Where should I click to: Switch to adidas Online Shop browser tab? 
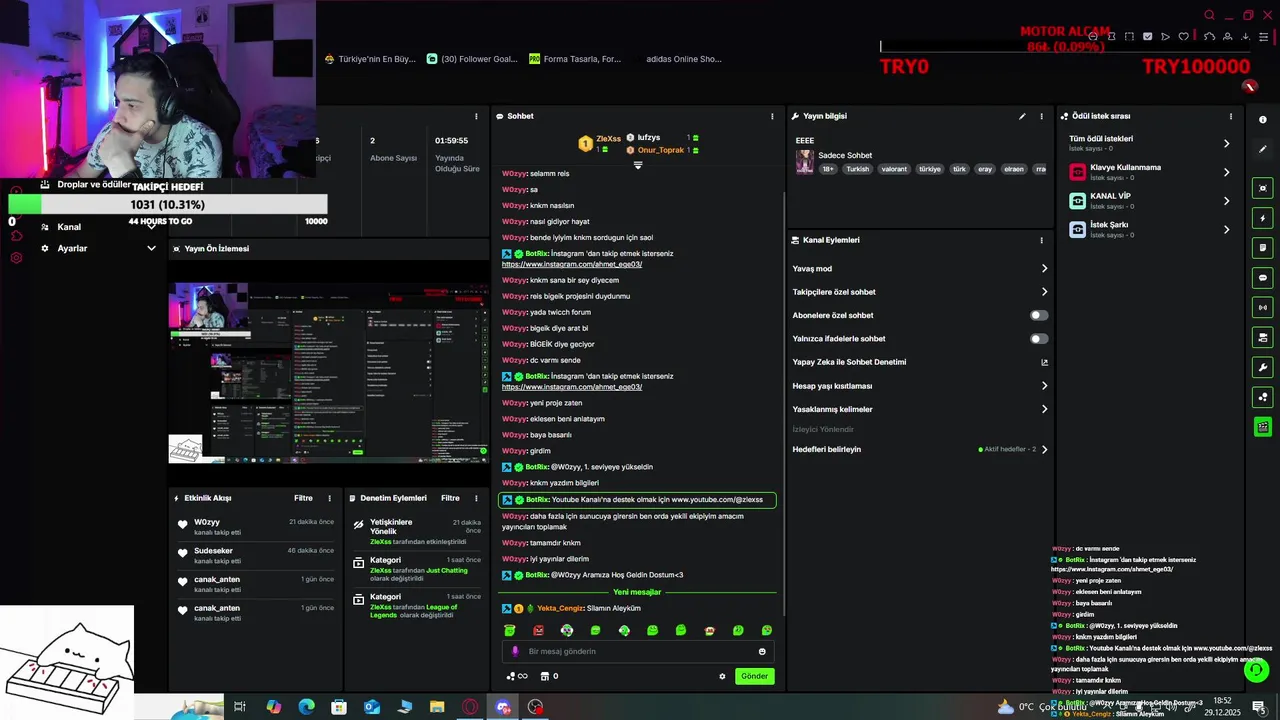683,59
